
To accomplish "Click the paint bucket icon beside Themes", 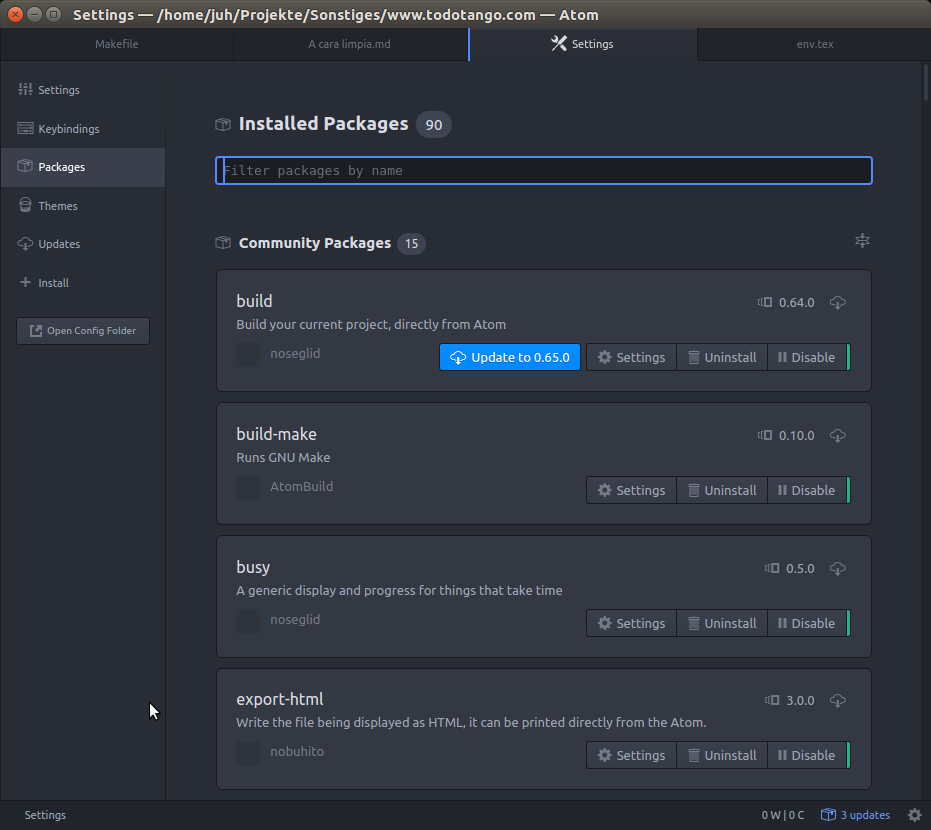I will [25, 205].
